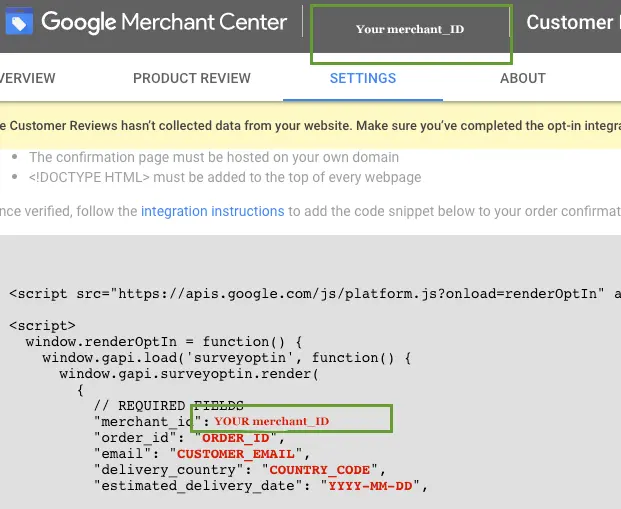Click the DOCTYPE HTML requirement bullet
This screenshot has height=509, width=621.
click(x=225, y=177)
